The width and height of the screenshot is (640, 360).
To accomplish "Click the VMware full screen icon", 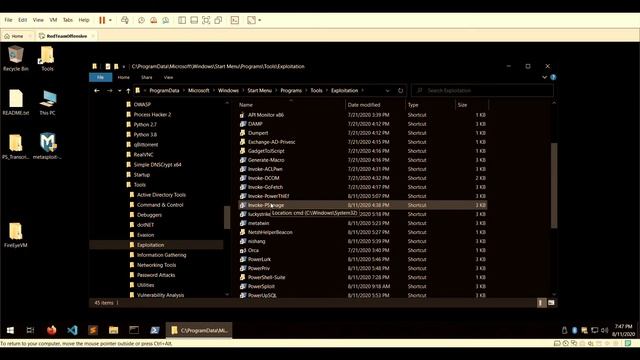I will pyautogui.click(x=206, y=20).
